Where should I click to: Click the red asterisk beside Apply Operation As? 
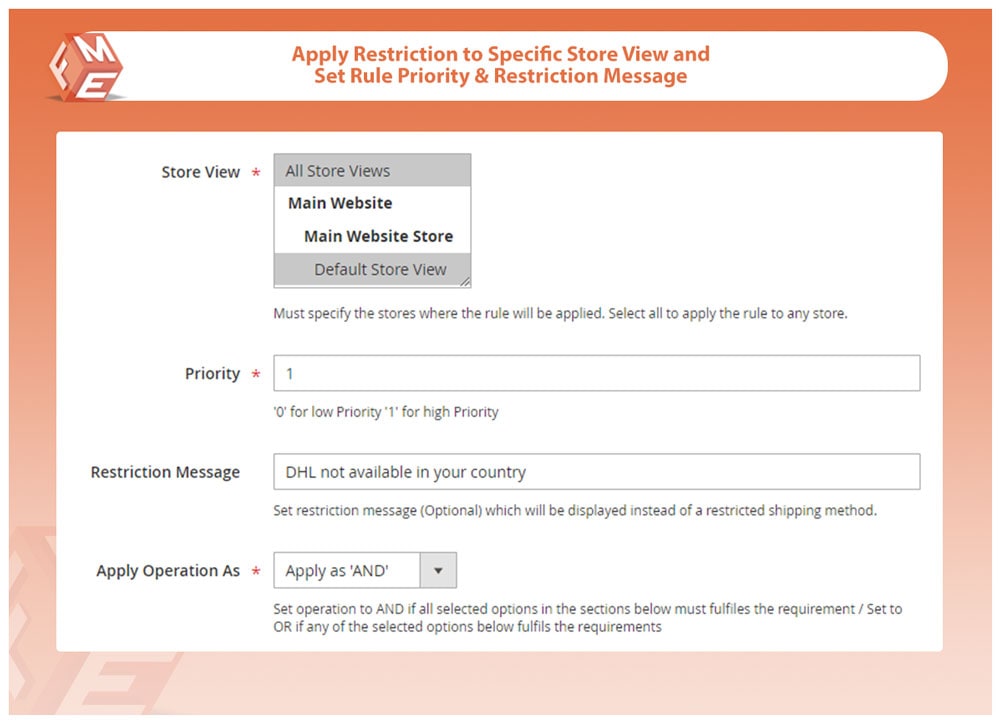pyautogui.click(x=256, y=573)
